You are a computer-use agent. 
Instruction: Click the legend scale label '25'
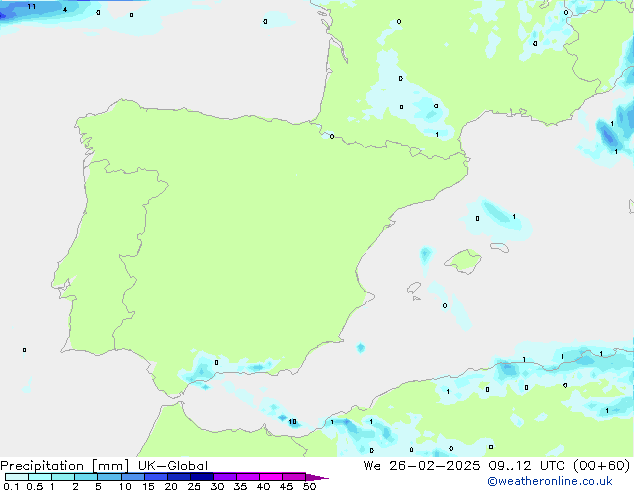click(194, 486)
